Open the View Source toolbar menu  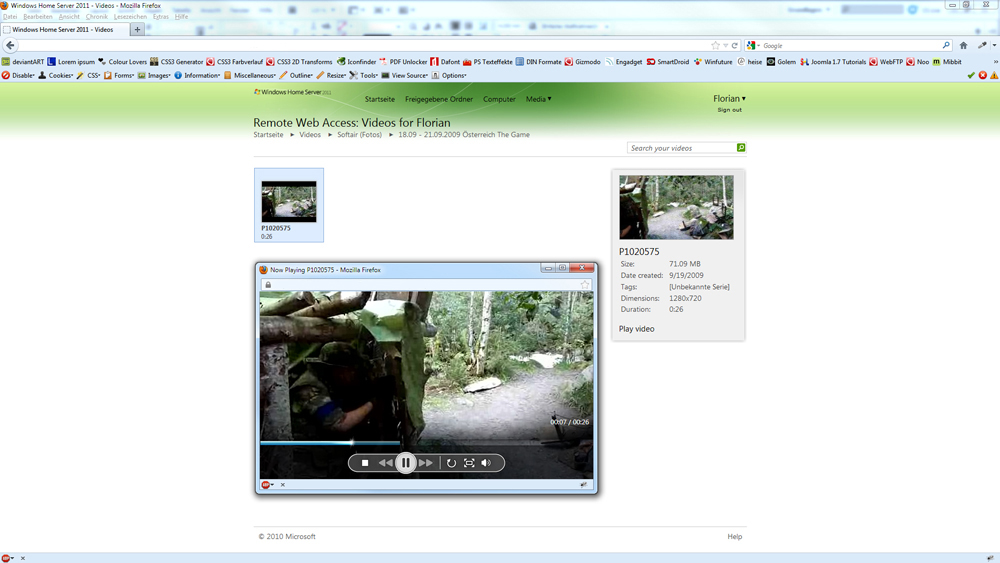pos(405,75)
